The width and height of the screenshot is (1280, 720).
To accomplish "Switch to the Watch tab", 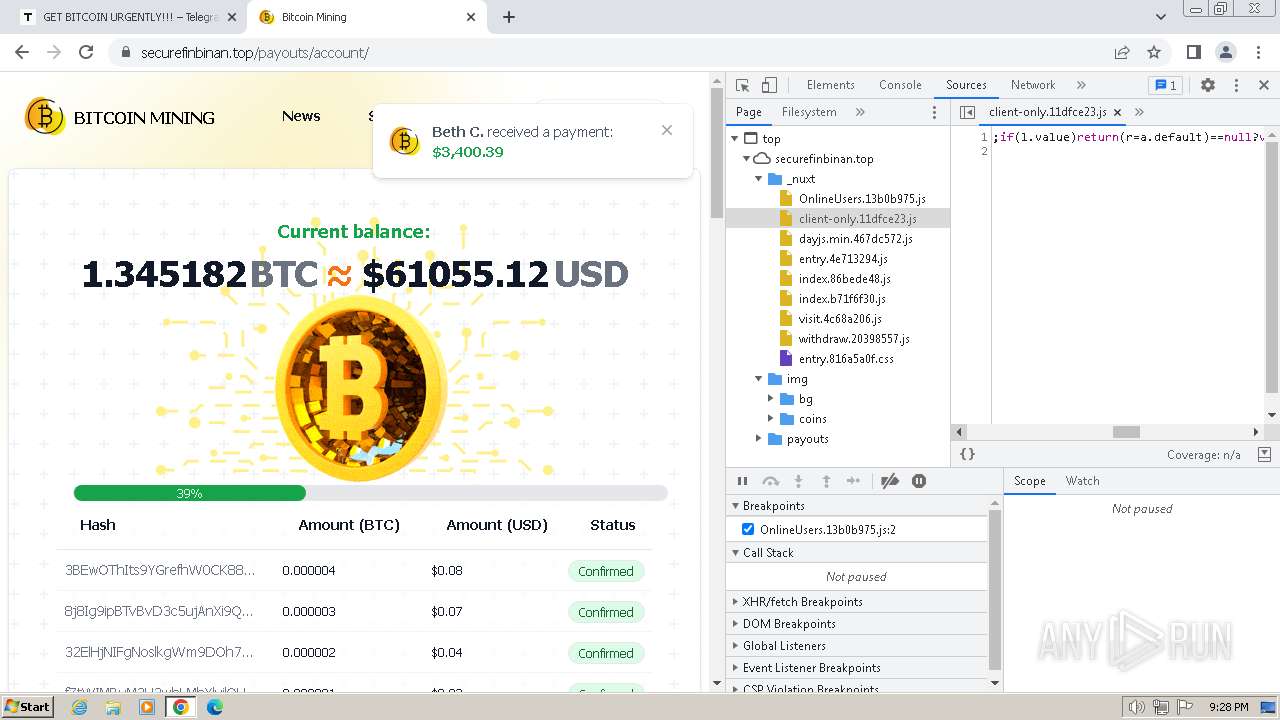I will coord(1082,481).
